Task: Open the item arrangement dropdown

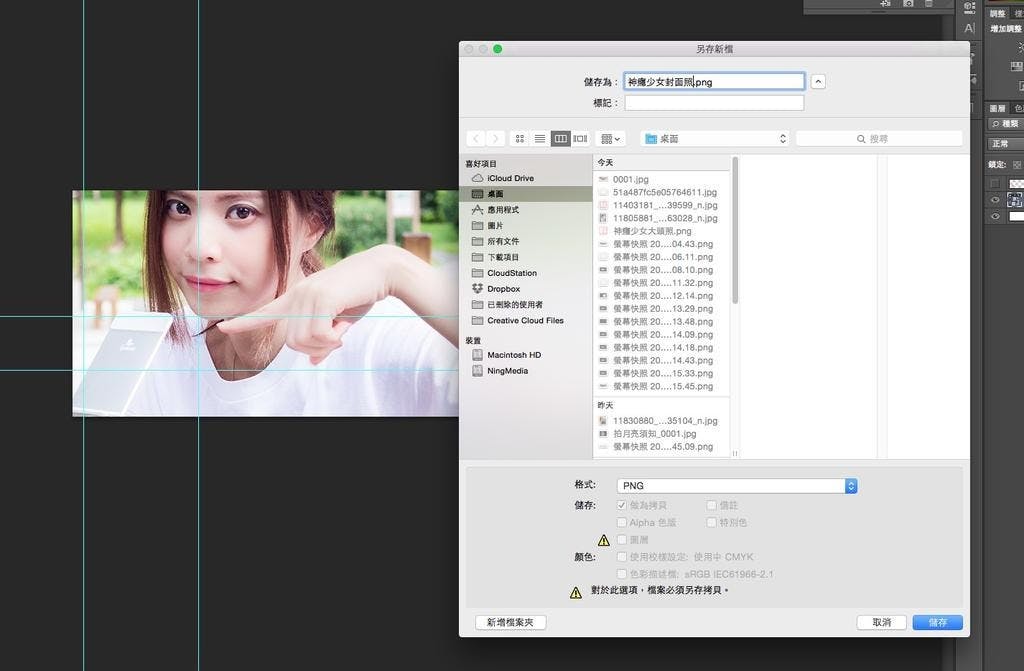Action: (609, 139)
